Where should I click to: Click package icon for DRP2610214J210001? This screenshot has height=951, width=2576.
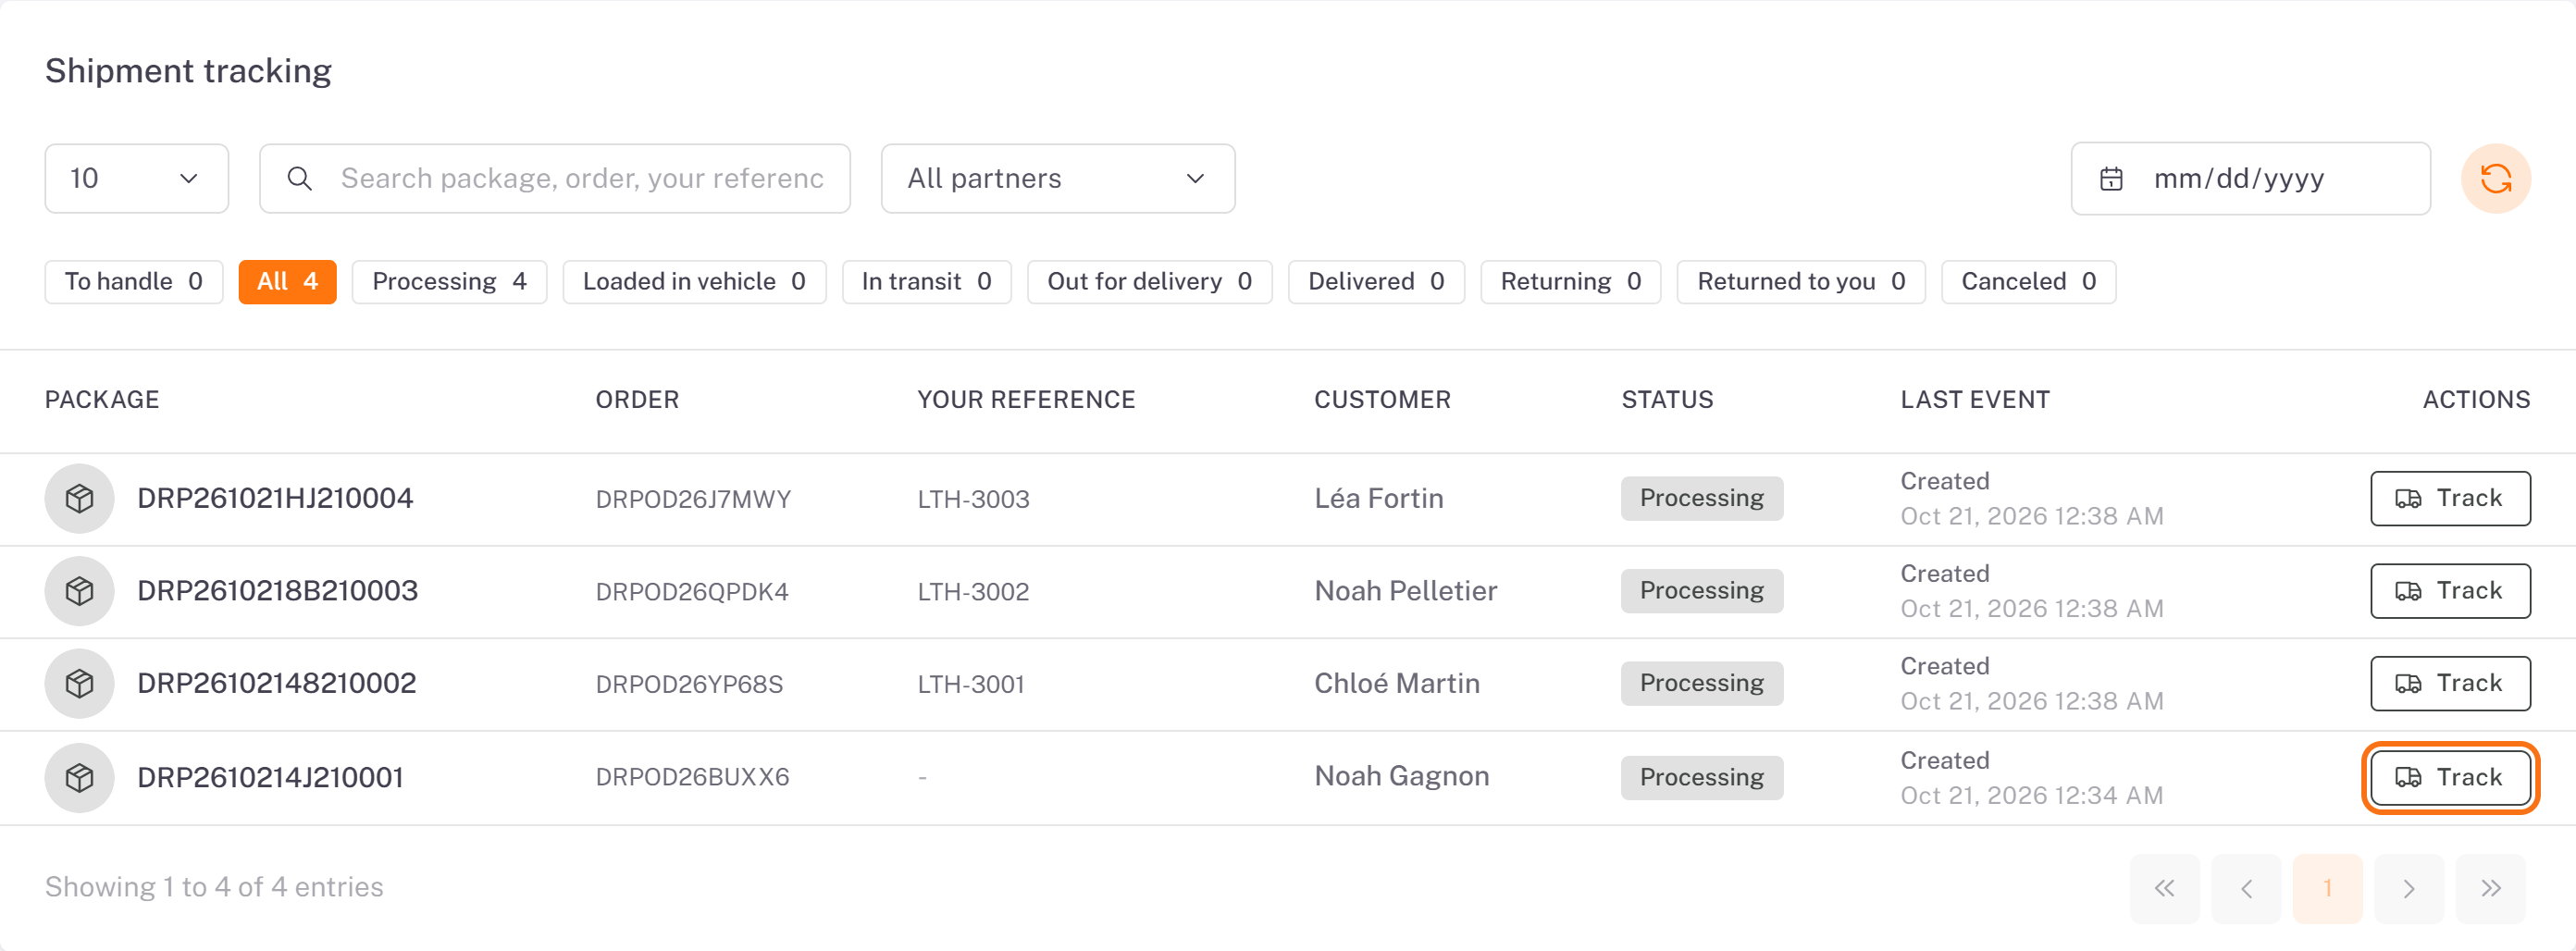79,777
